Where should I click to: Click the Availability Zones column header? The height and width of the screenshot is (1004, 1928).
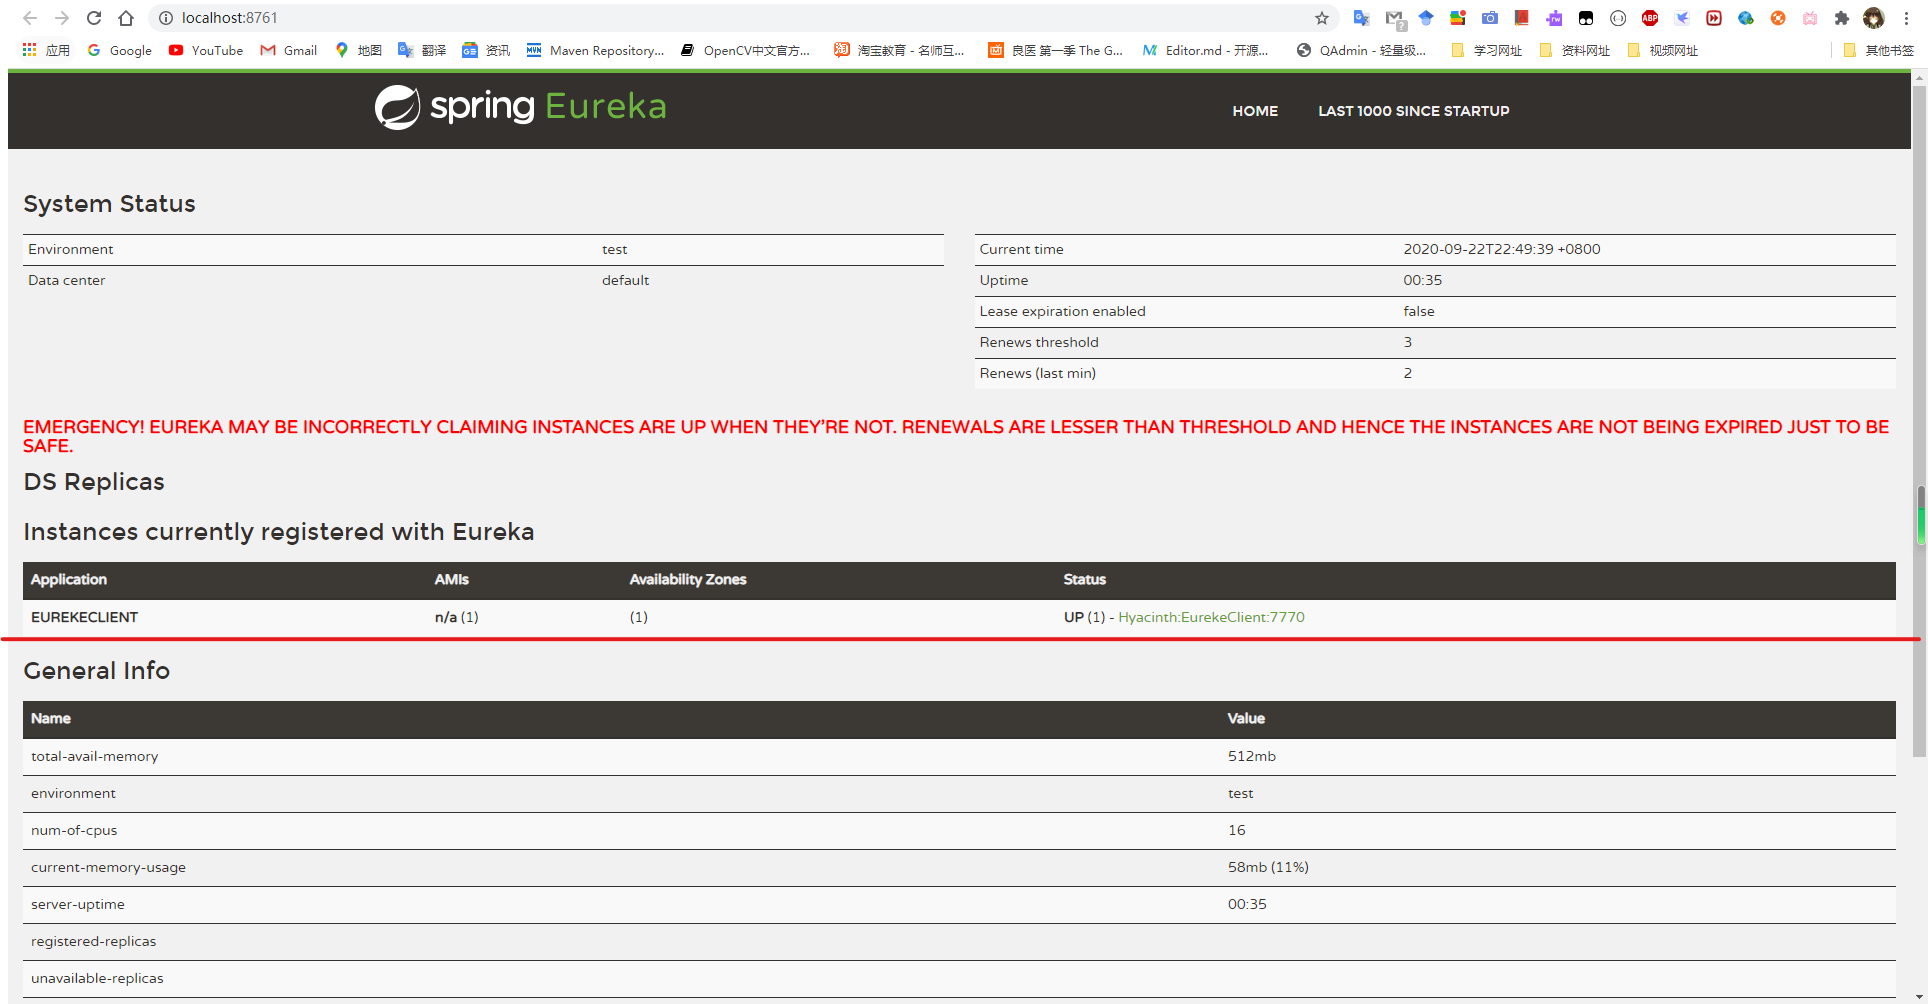[x=688, y=579]
